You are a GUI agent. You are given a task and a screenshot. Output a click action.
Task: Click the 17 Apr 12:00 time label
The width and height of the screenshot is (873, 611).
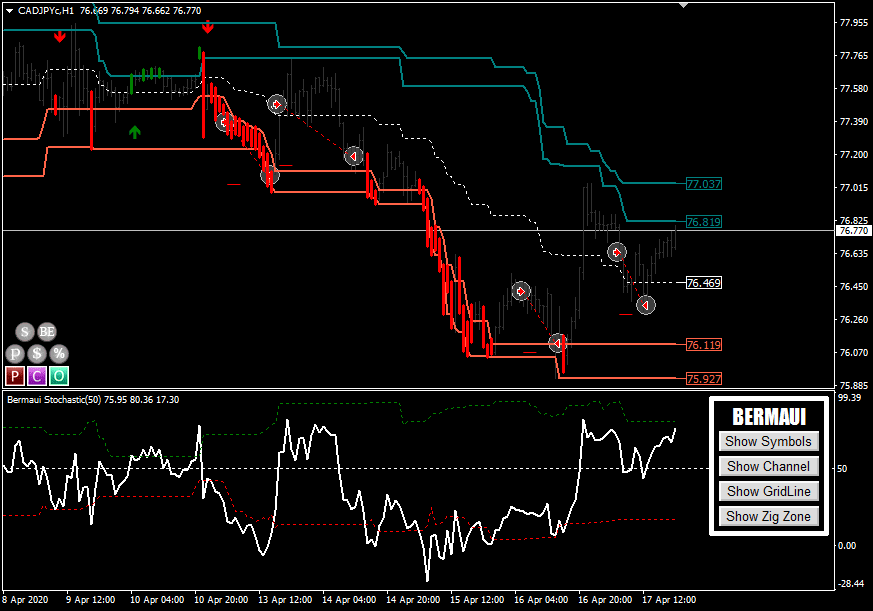[x=669, y=600]
